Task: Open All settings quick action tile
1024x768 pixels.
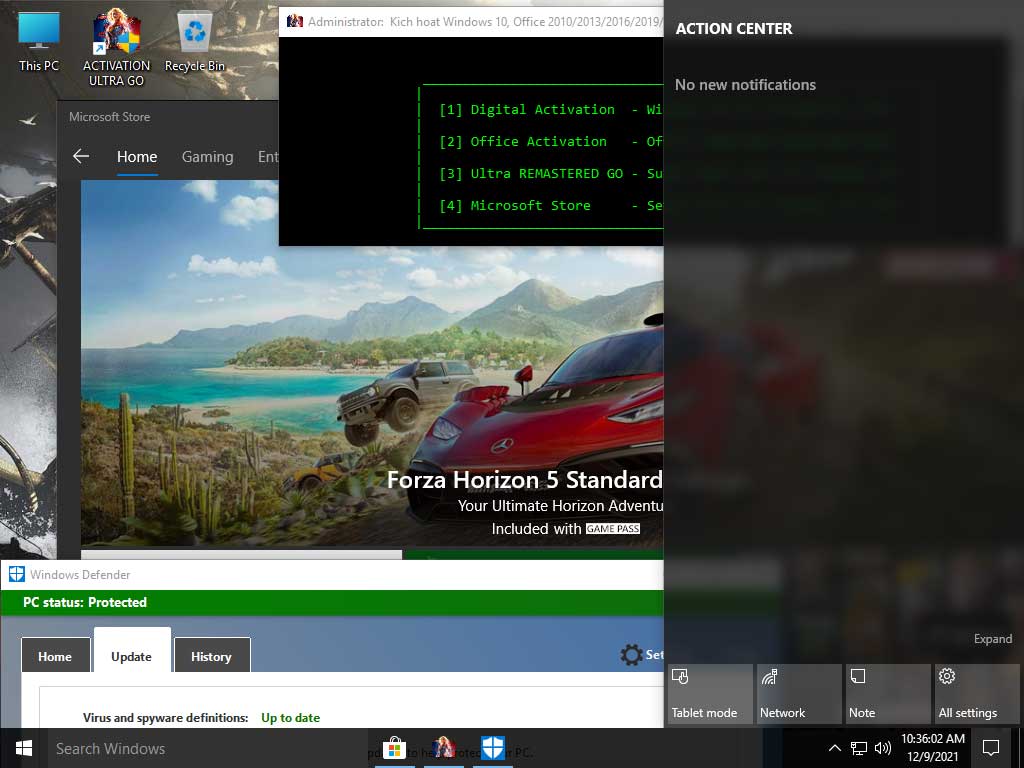Action: point(977,694)
